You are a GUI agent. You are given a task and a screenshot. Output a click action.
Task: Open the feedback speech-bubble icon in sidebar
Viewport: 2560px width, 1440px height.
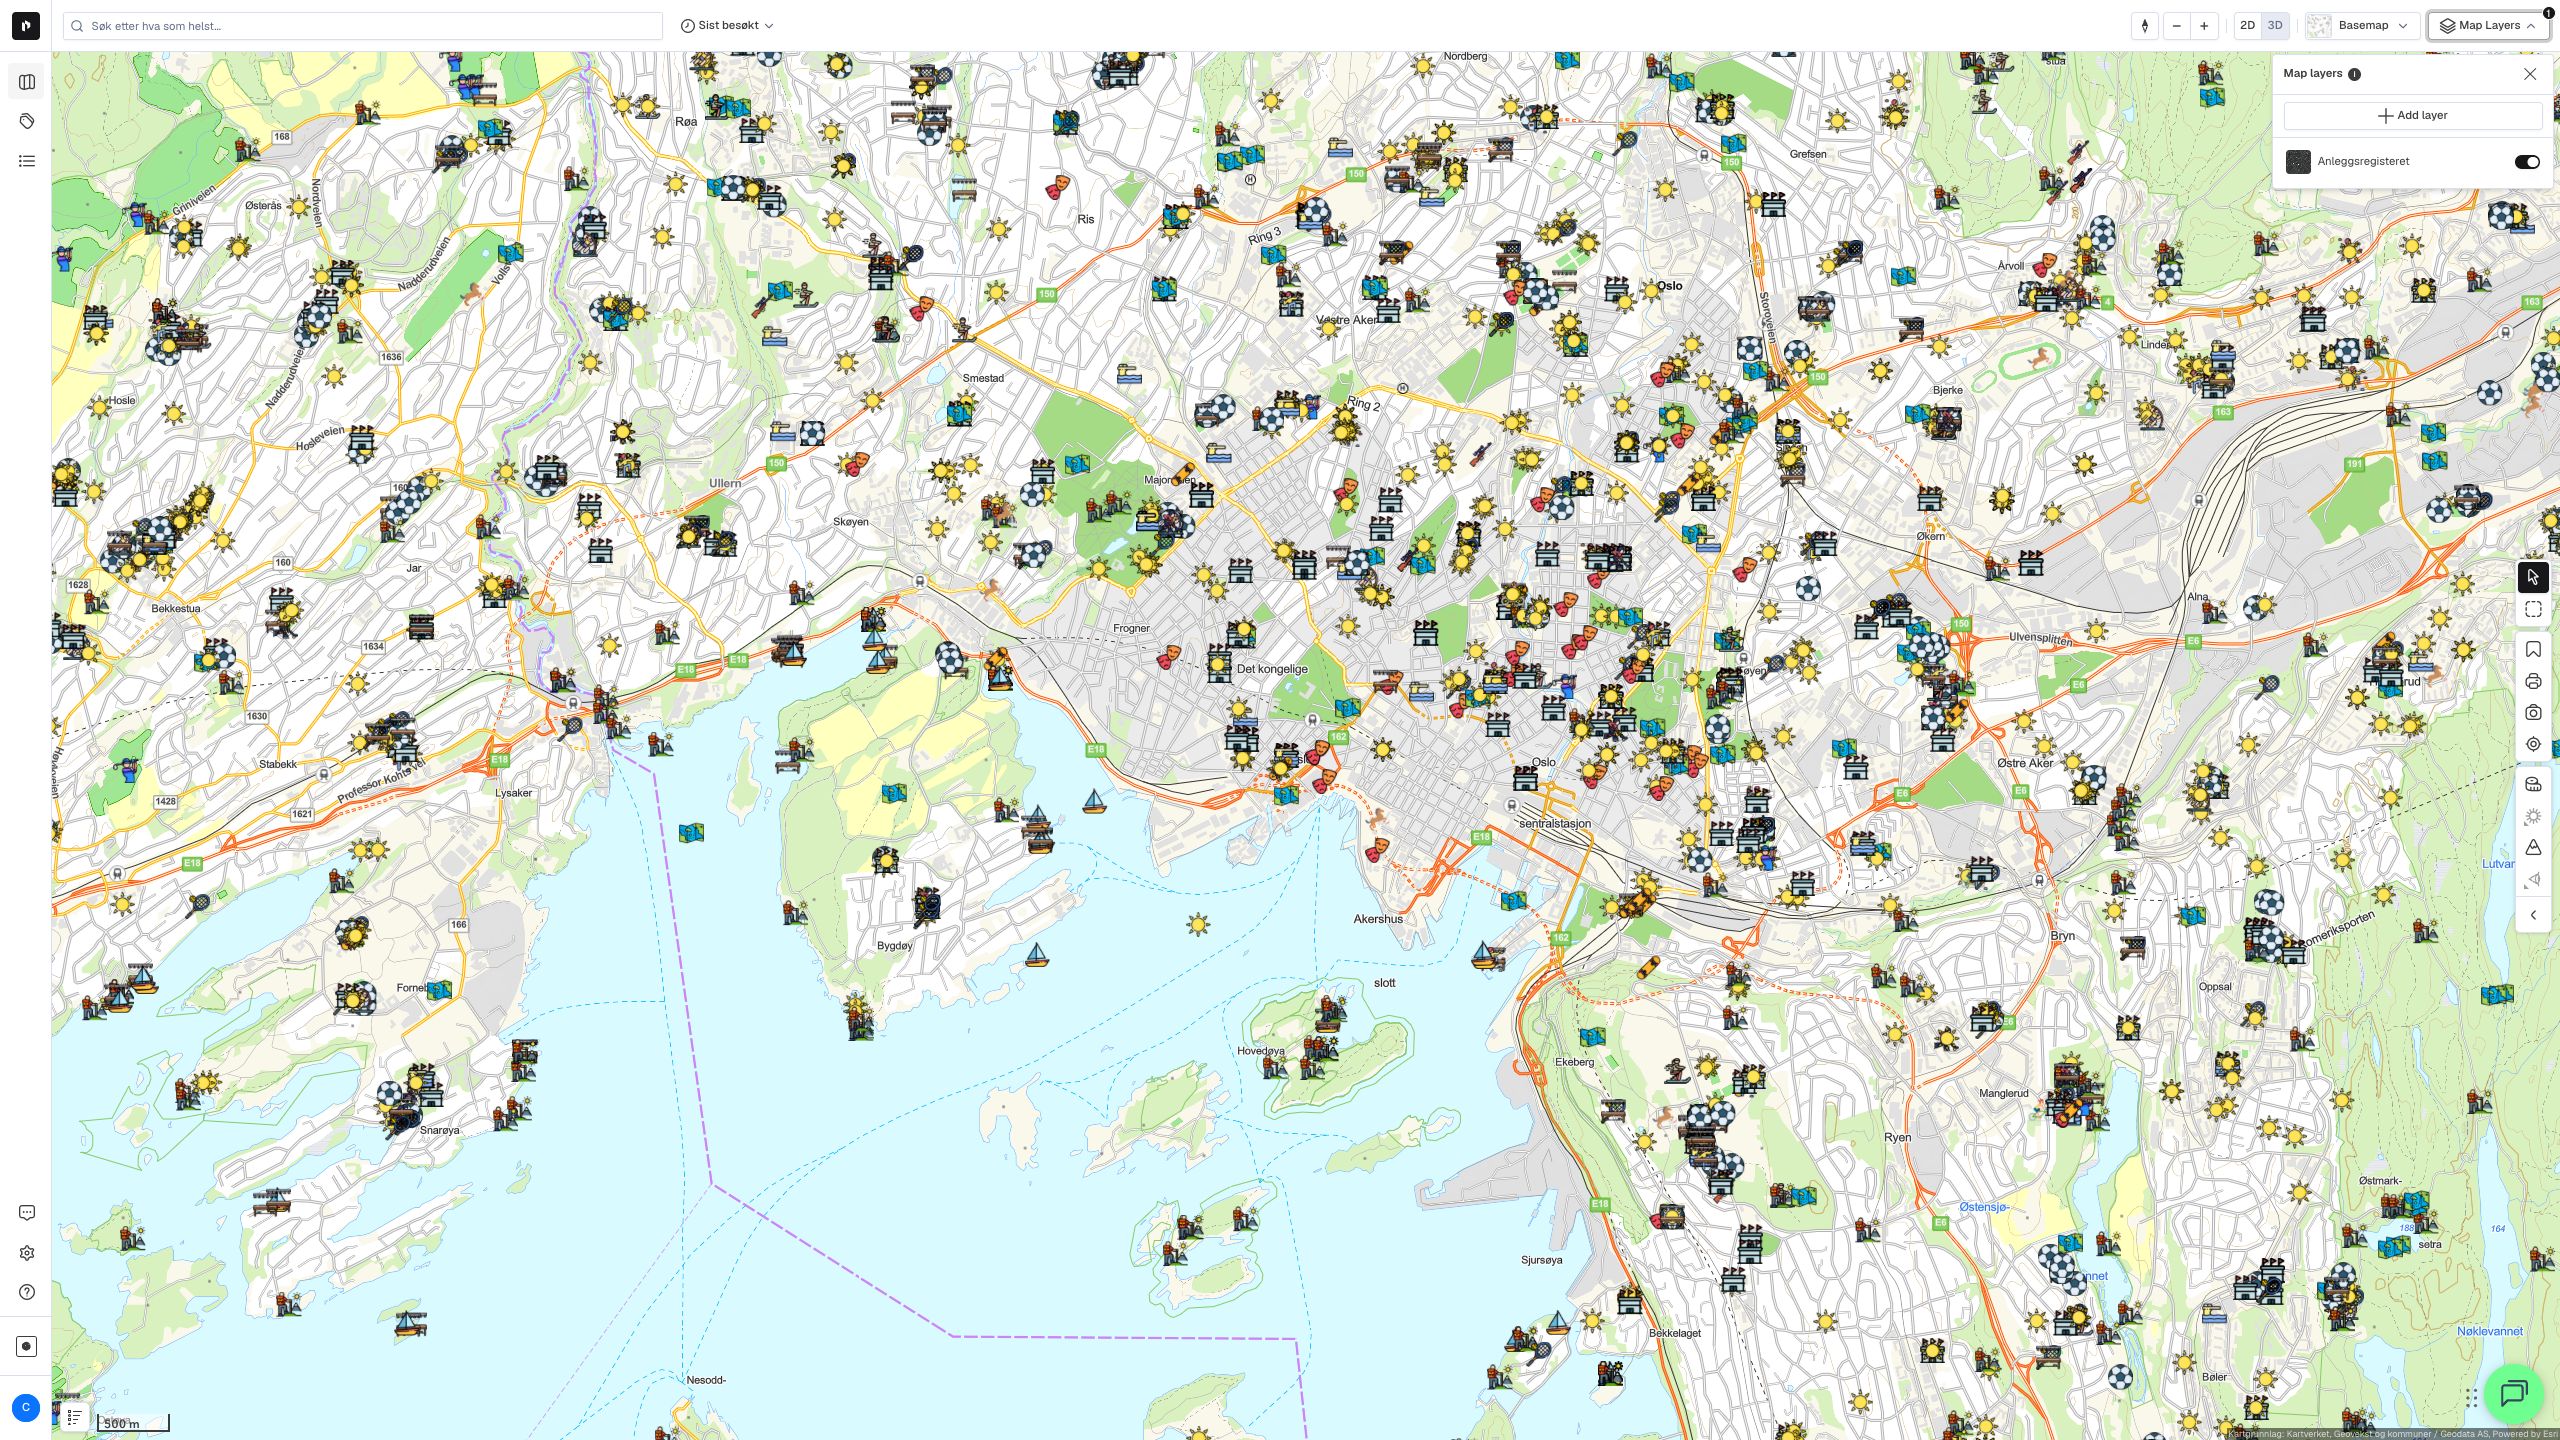click(x=27, y=1213)
